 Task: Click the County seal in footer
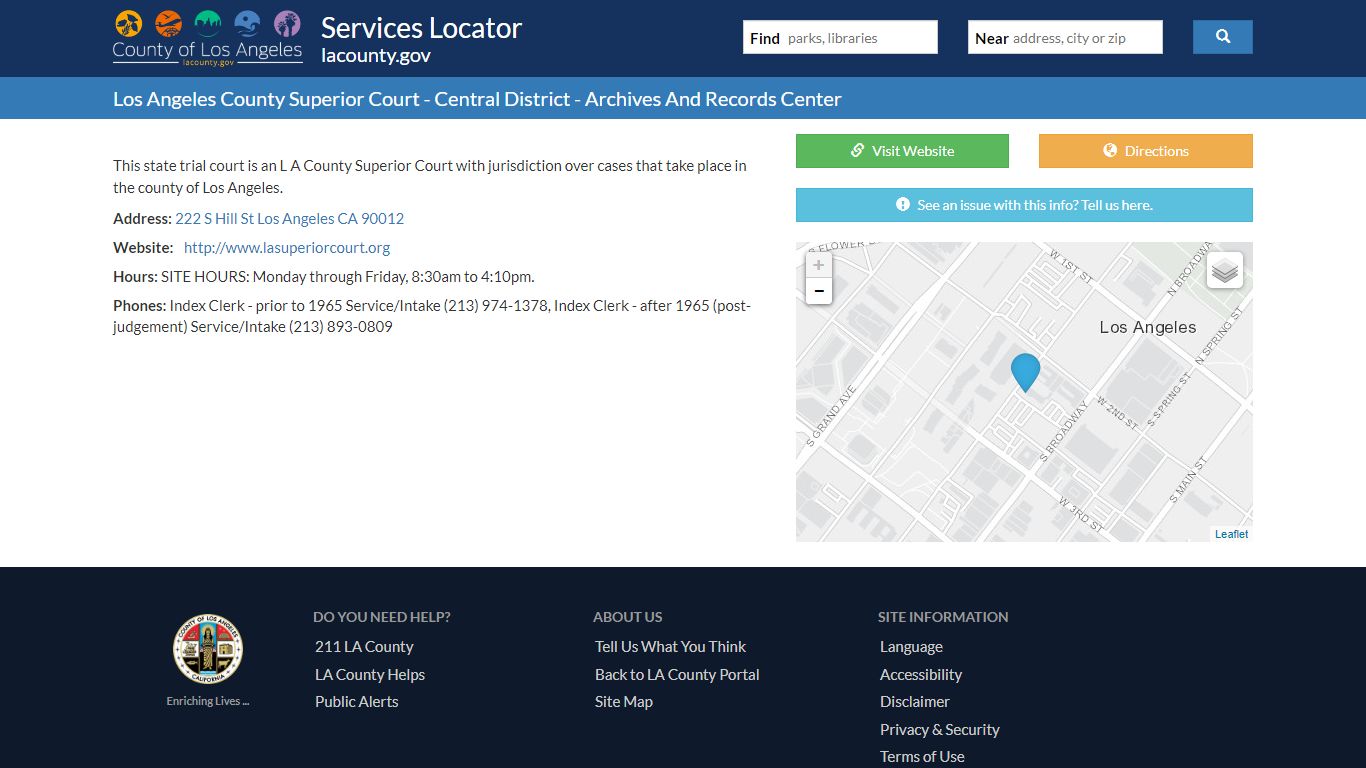click(207, 649)
